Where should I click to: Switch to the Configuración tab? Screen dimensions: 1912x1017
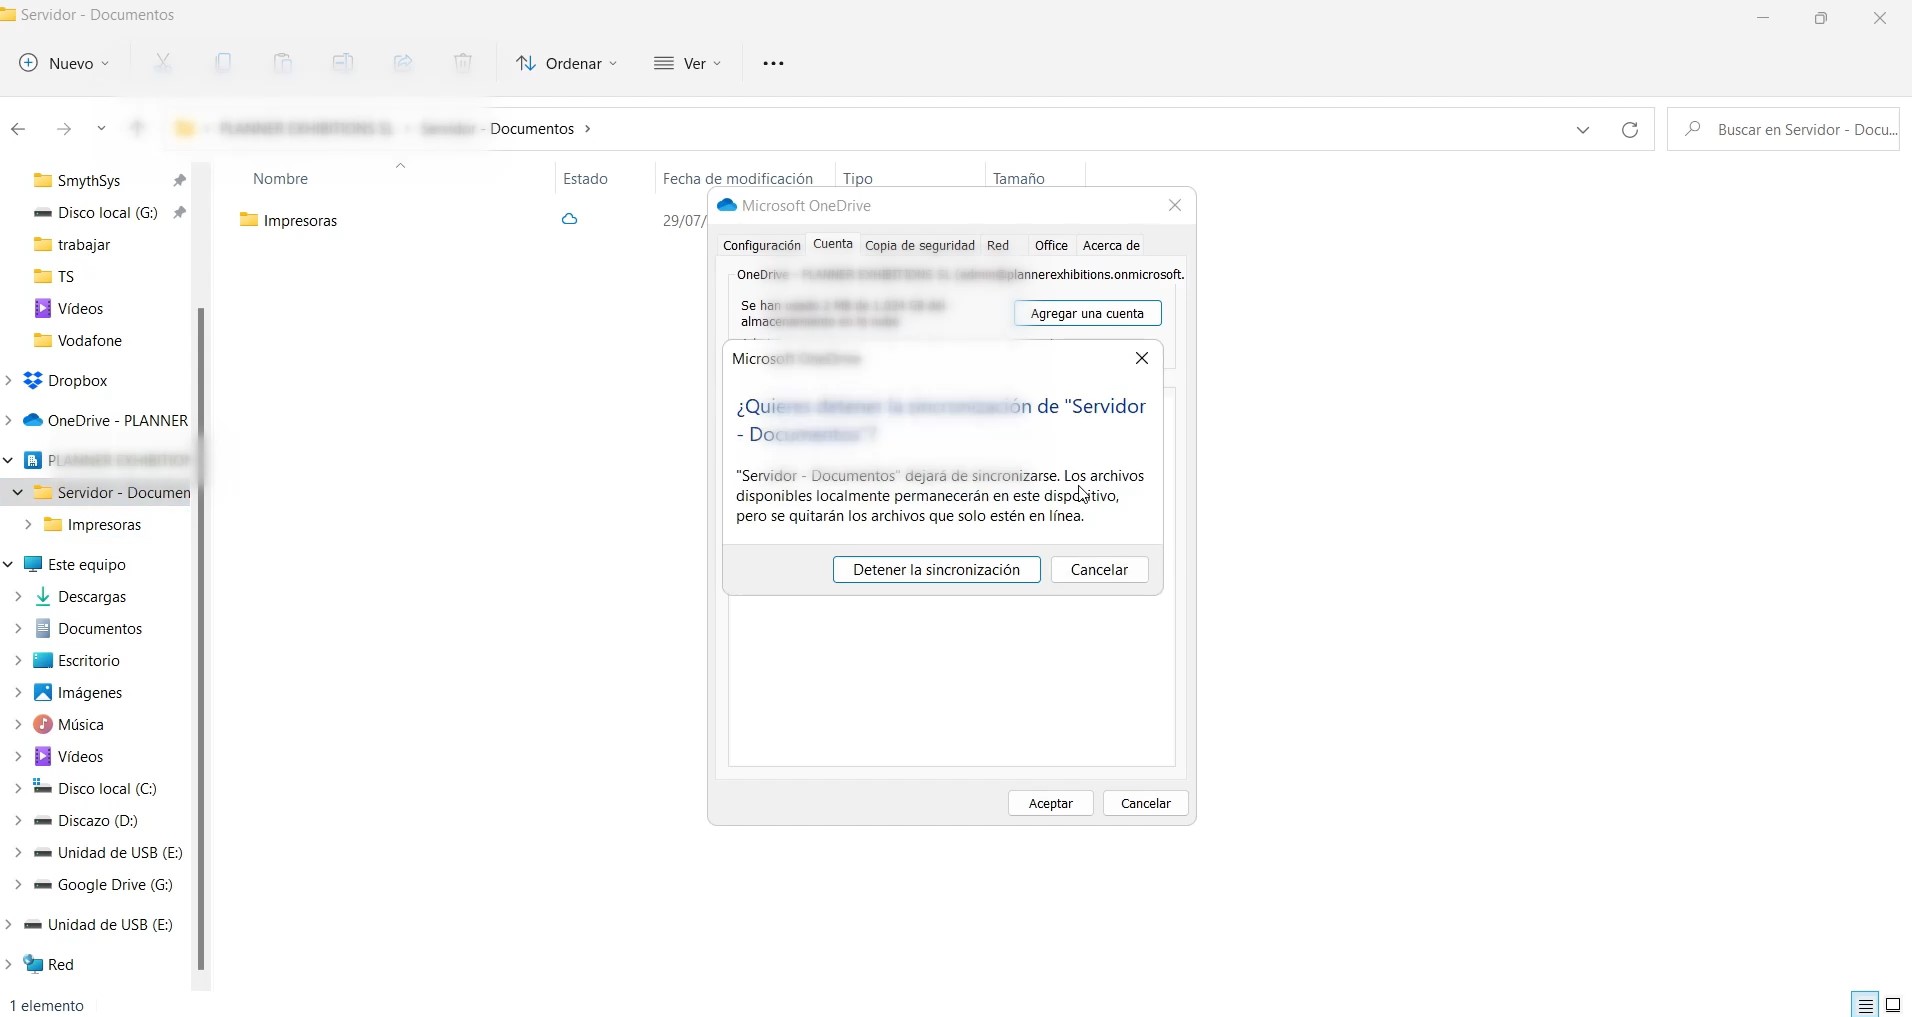pyautogui.click(x=762, y=245)
